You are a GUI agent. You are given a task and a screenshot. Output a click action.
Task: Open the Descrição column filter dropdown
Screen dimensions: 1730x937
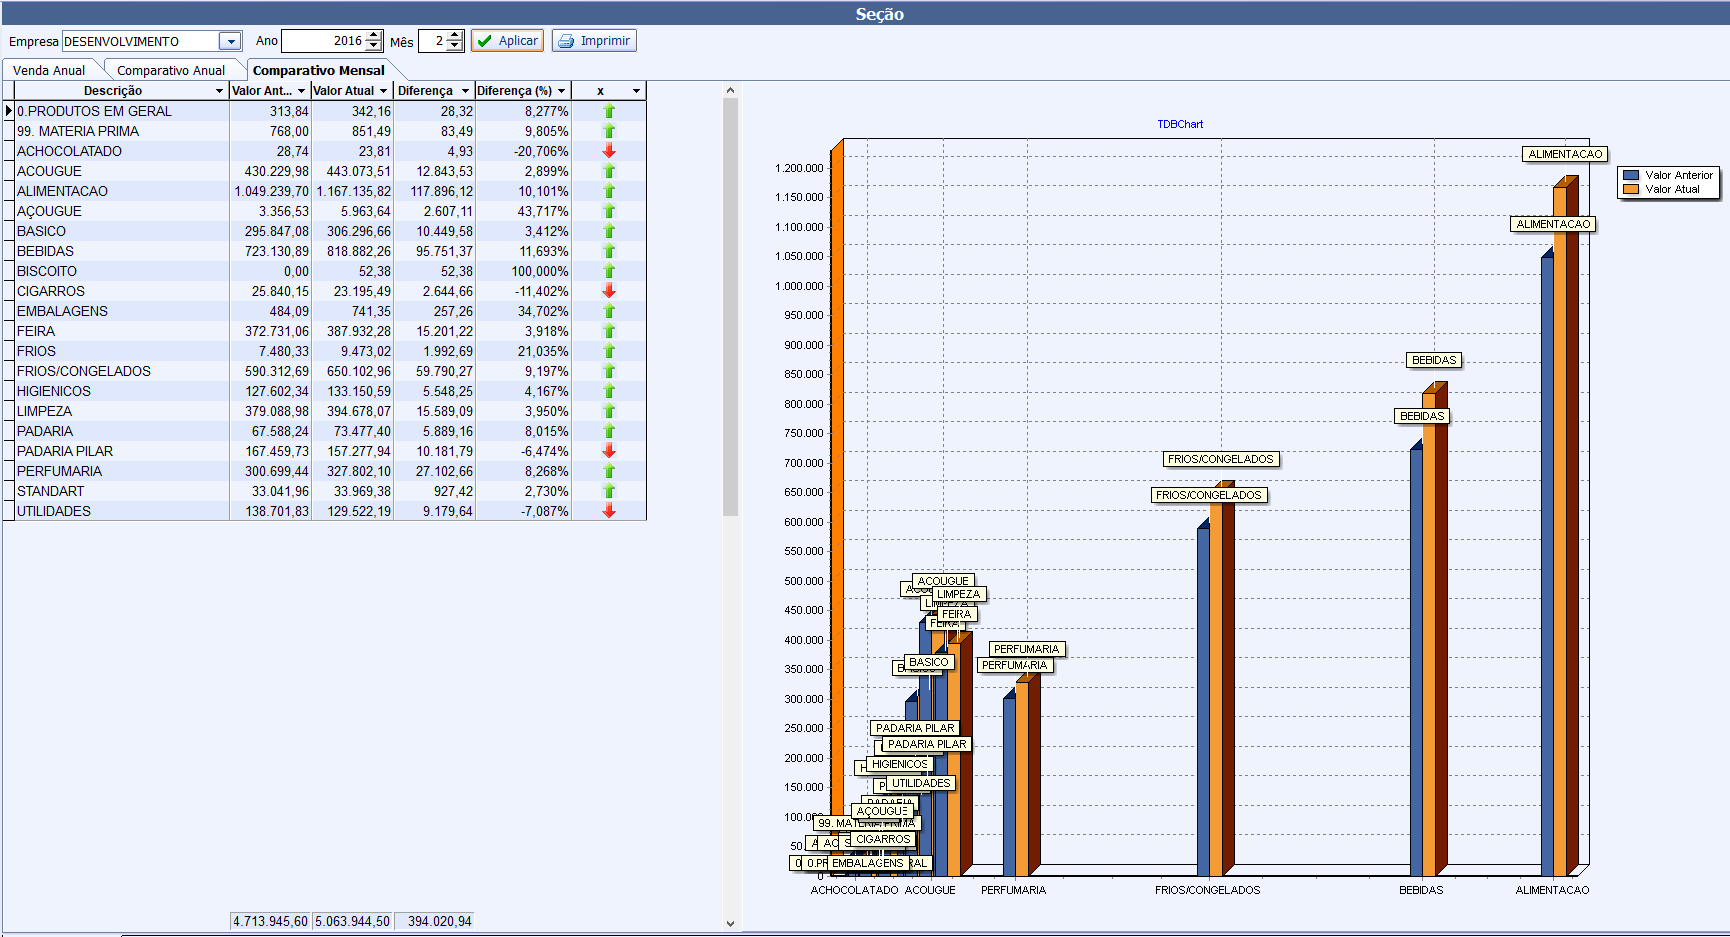click(x=220, y=91)
